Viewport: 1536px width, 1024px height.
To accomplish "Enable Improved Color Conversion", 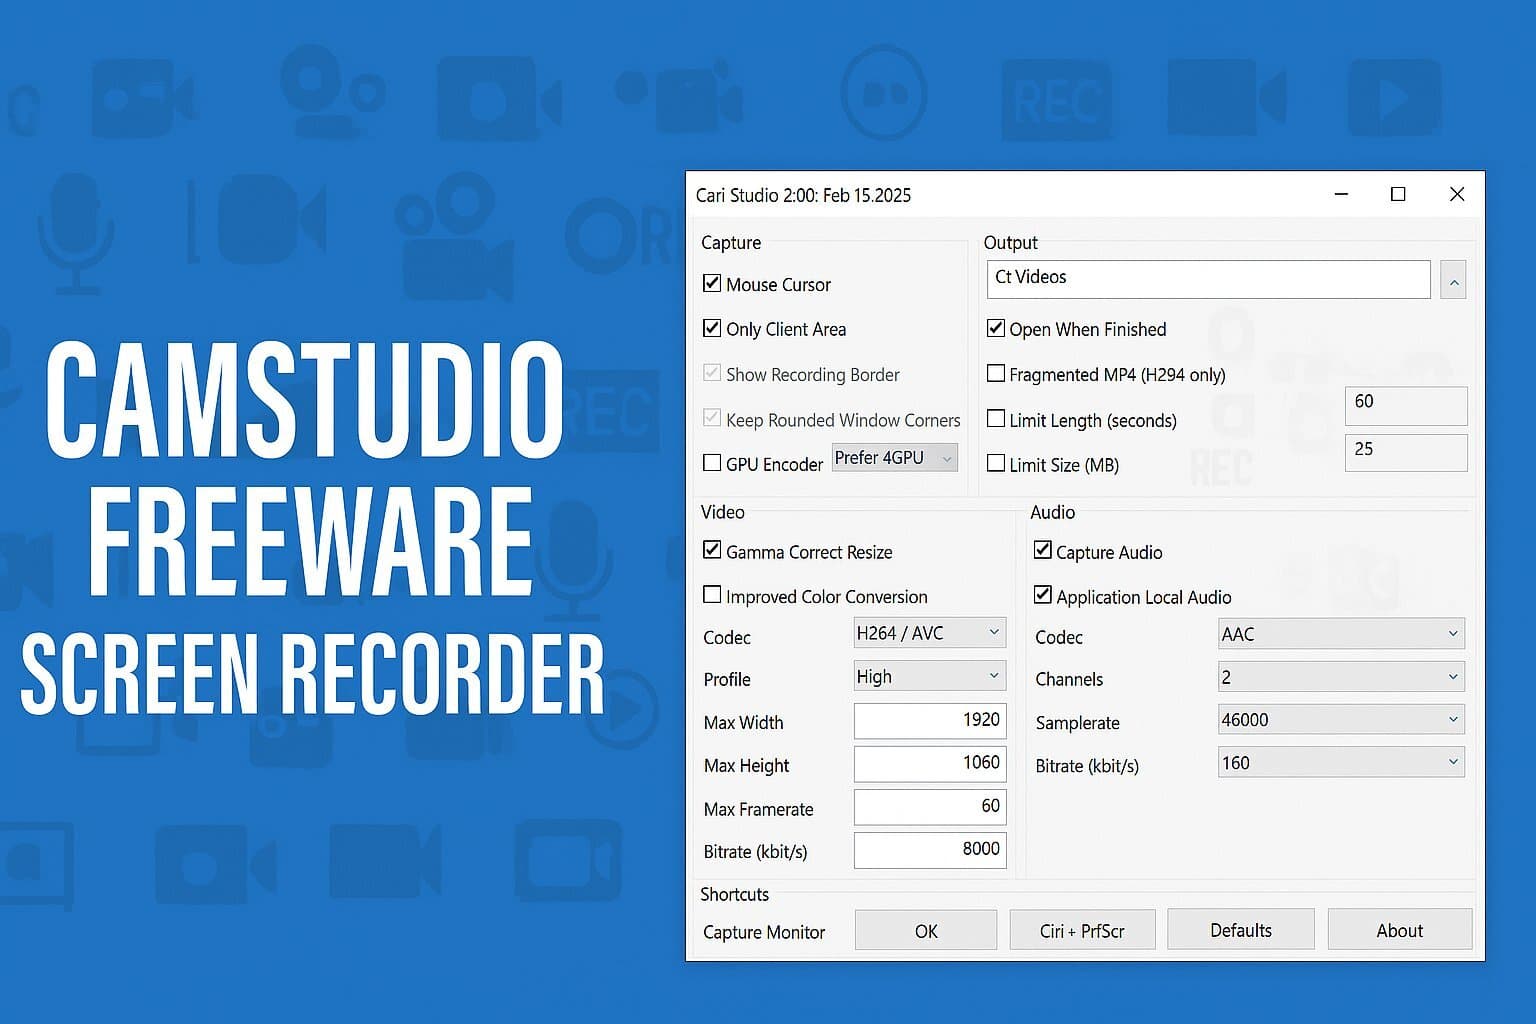I will (x=712, y=594).
